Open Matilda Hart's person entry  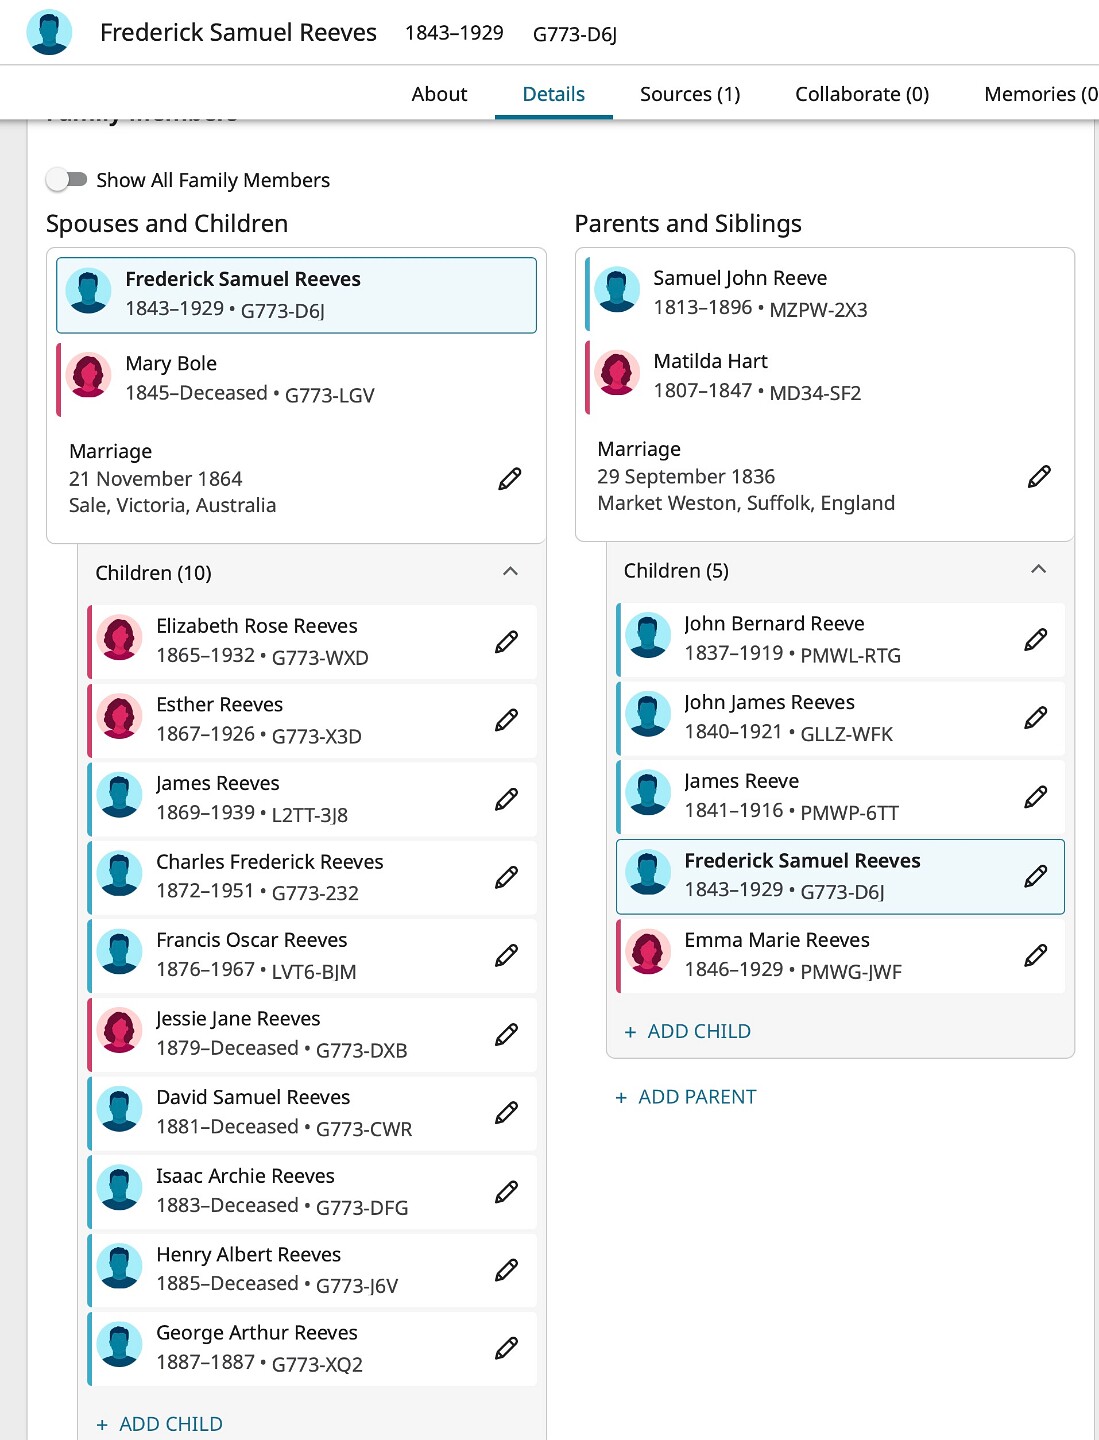coord(711,362)
